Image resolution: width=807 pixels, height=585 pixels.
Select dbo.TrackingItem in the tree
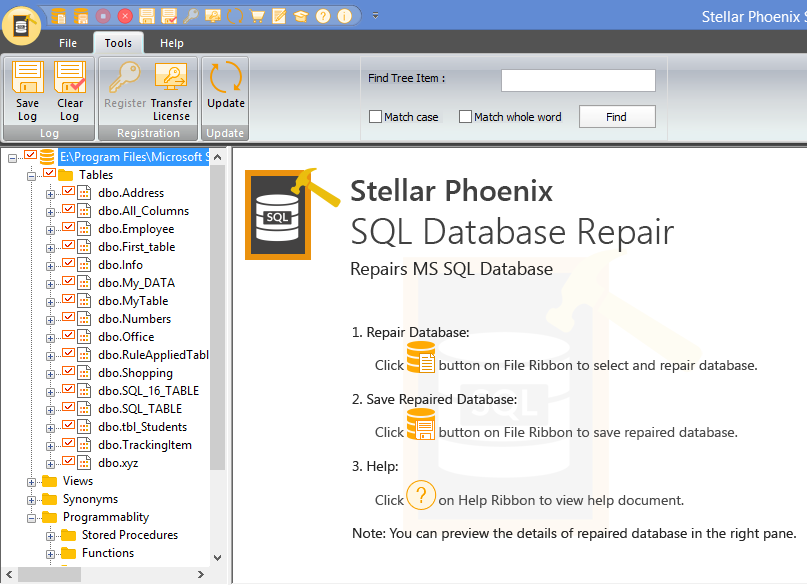click(x=145, y=445)
